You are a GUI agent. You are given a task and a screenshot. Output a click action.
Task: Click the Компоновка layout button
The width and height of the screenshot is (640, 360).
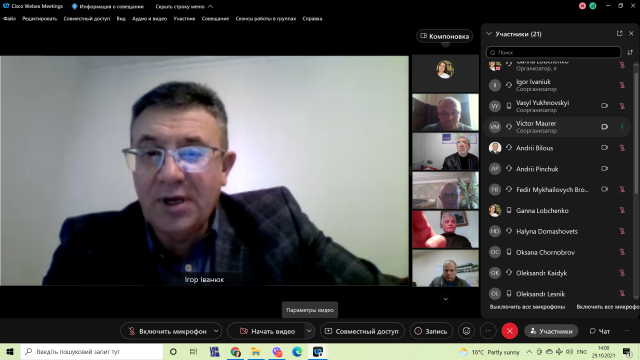(444, 36)
